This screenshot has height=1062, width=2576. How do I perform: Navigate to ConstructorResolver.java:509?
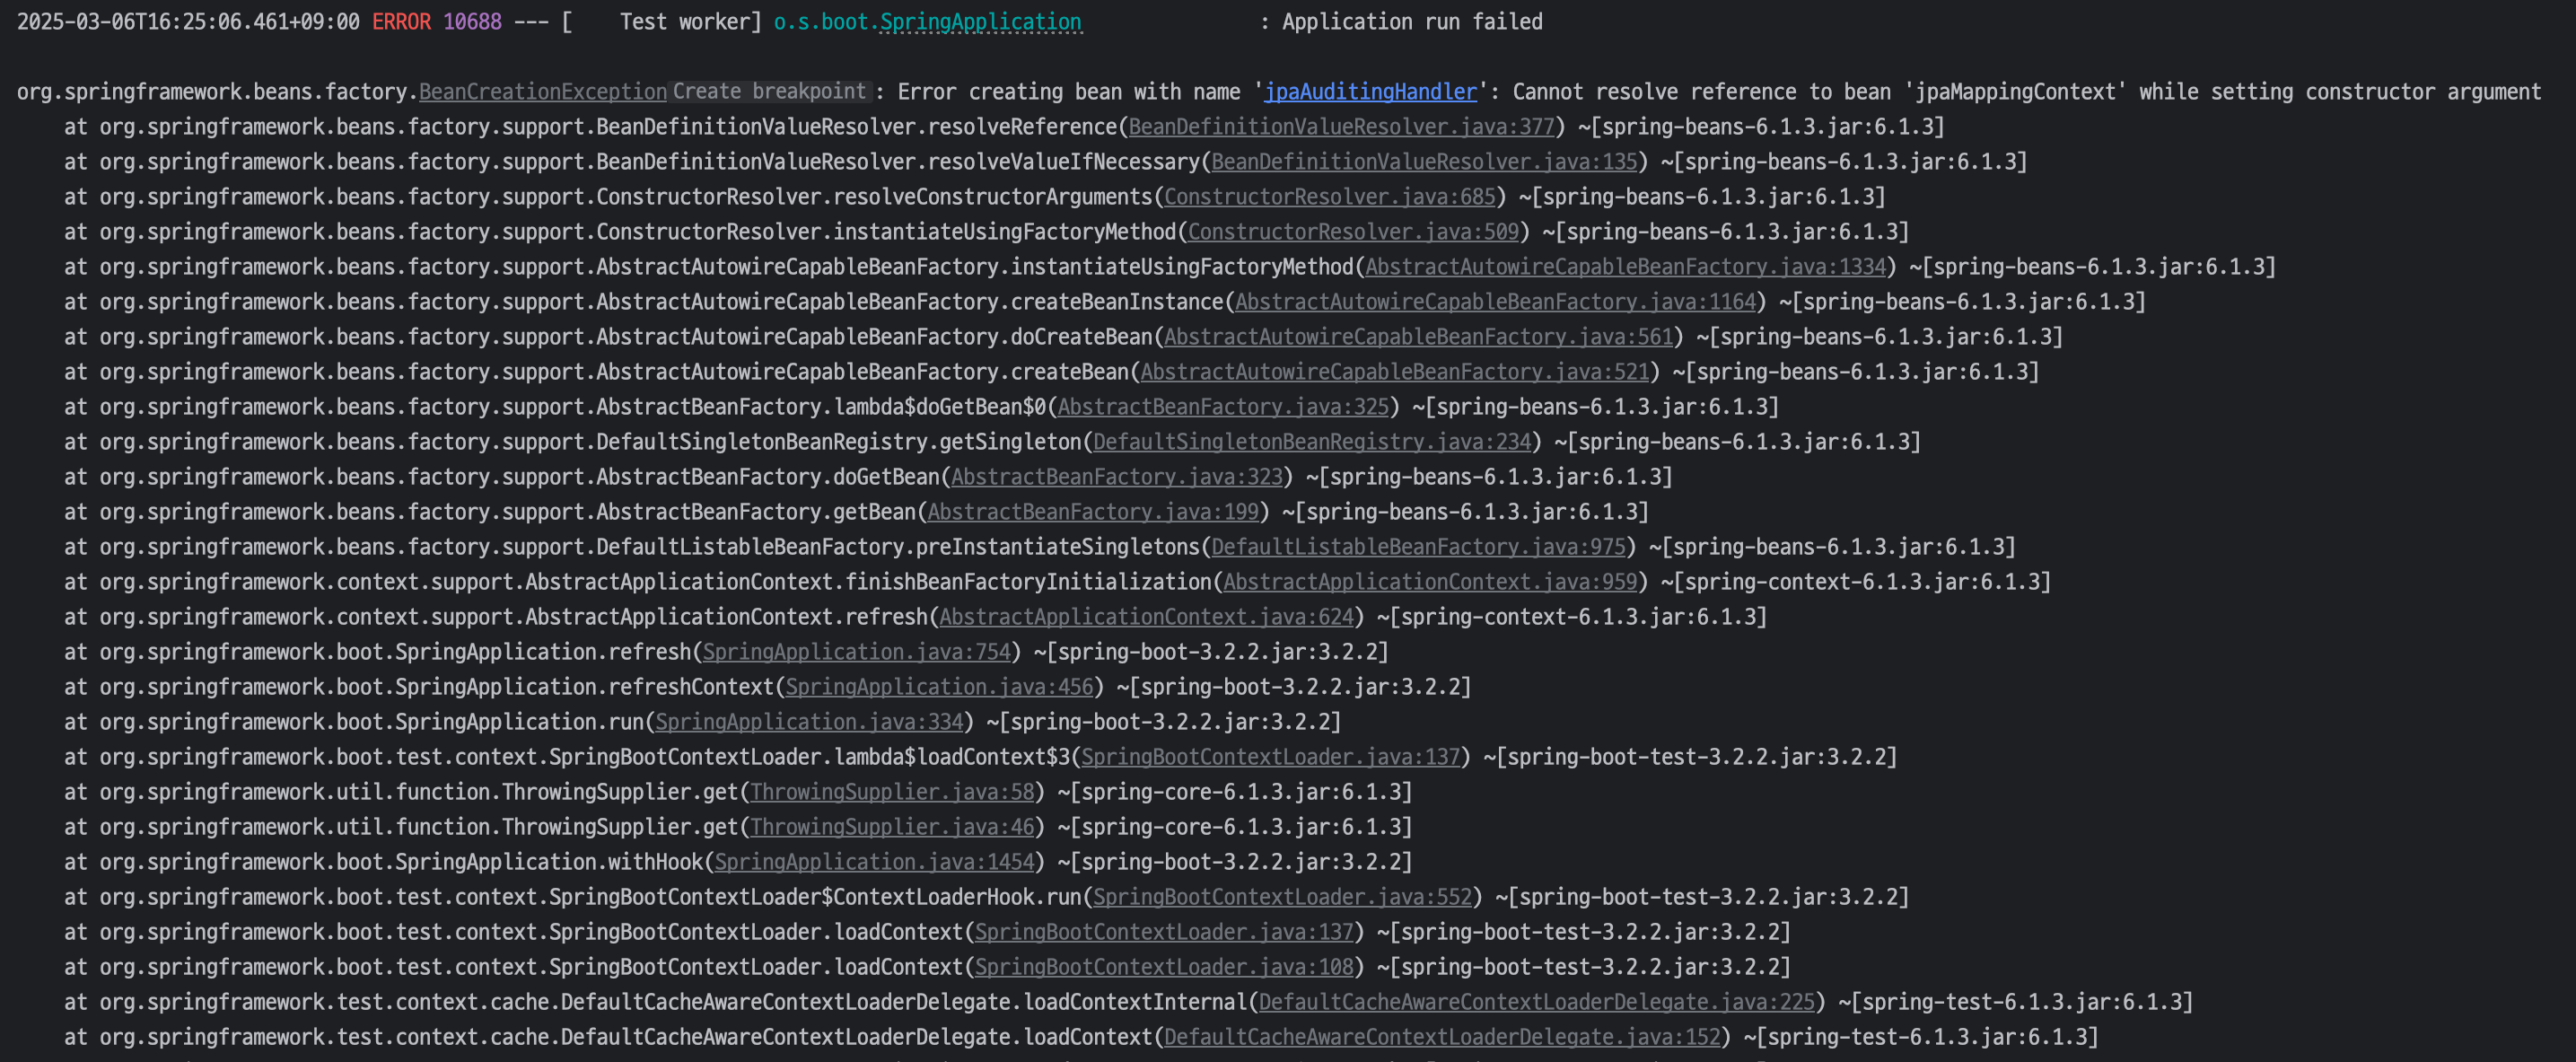(x=1353, y=232)
